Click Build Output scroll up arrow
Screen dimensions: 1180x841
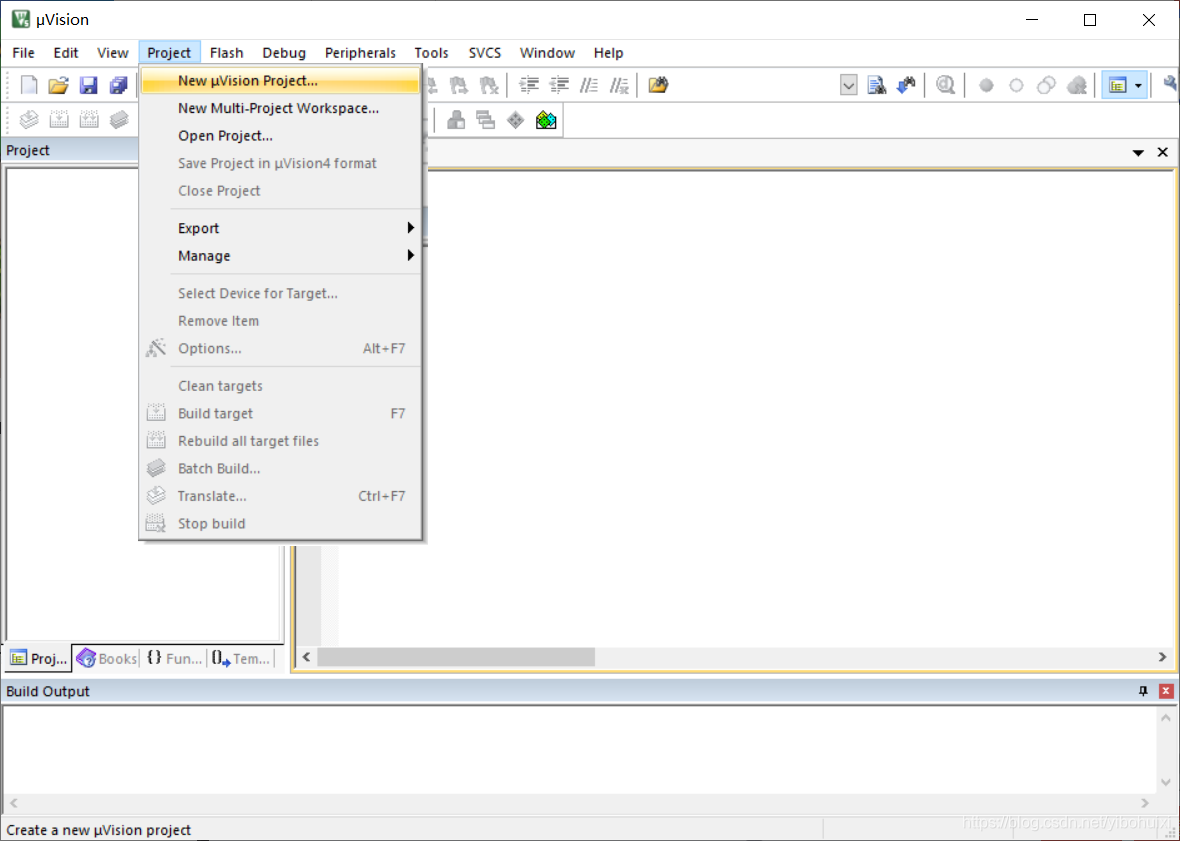(x=1166, y=718)
